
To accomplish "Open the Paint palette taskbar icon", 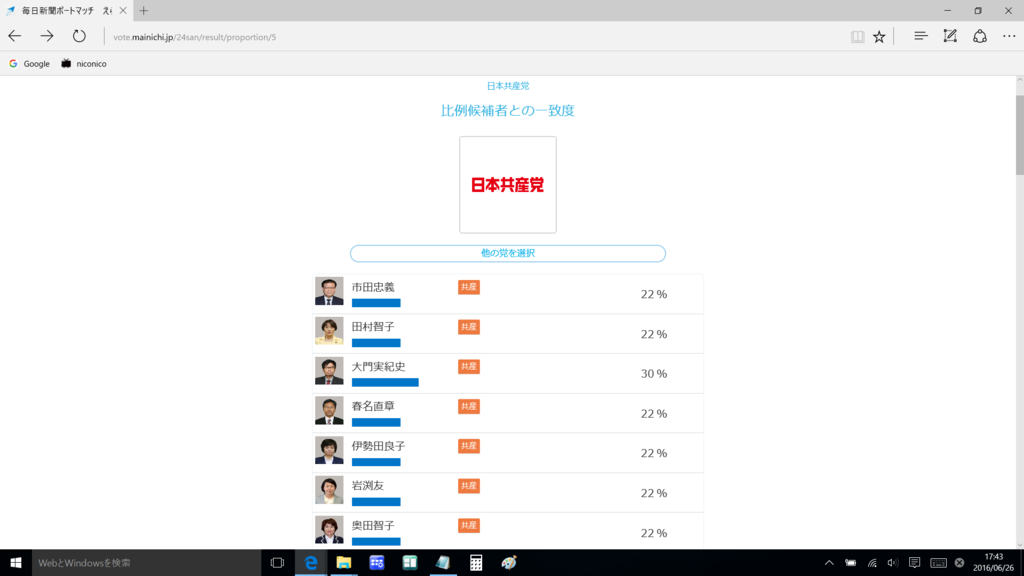I will [509, 562].
